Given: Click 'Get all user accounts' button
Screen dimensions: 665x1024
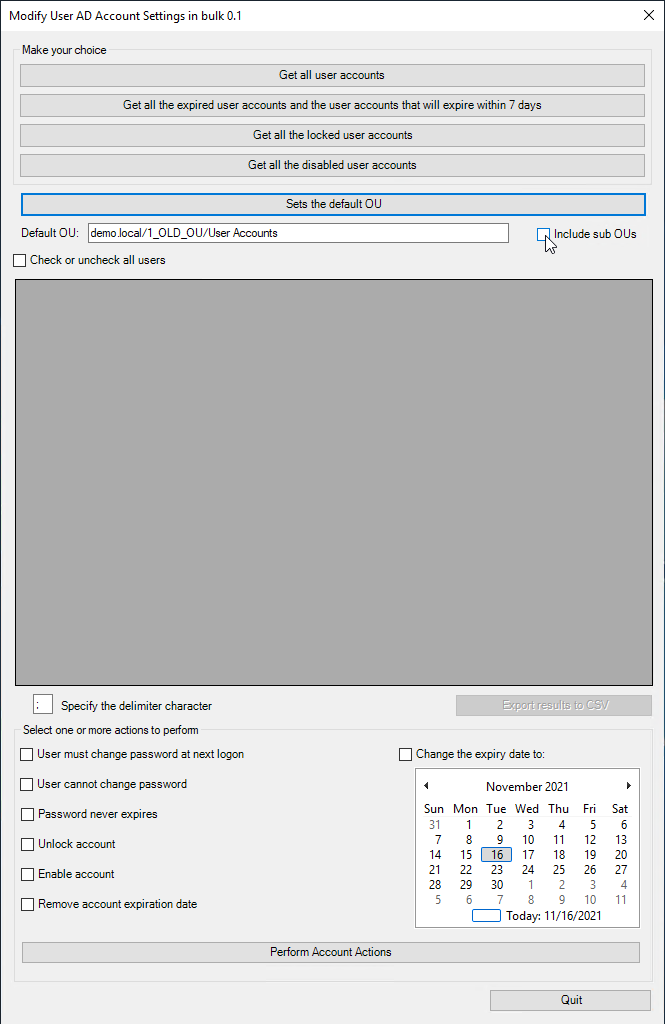Looking at the screenshot, I should coord(332,75).
